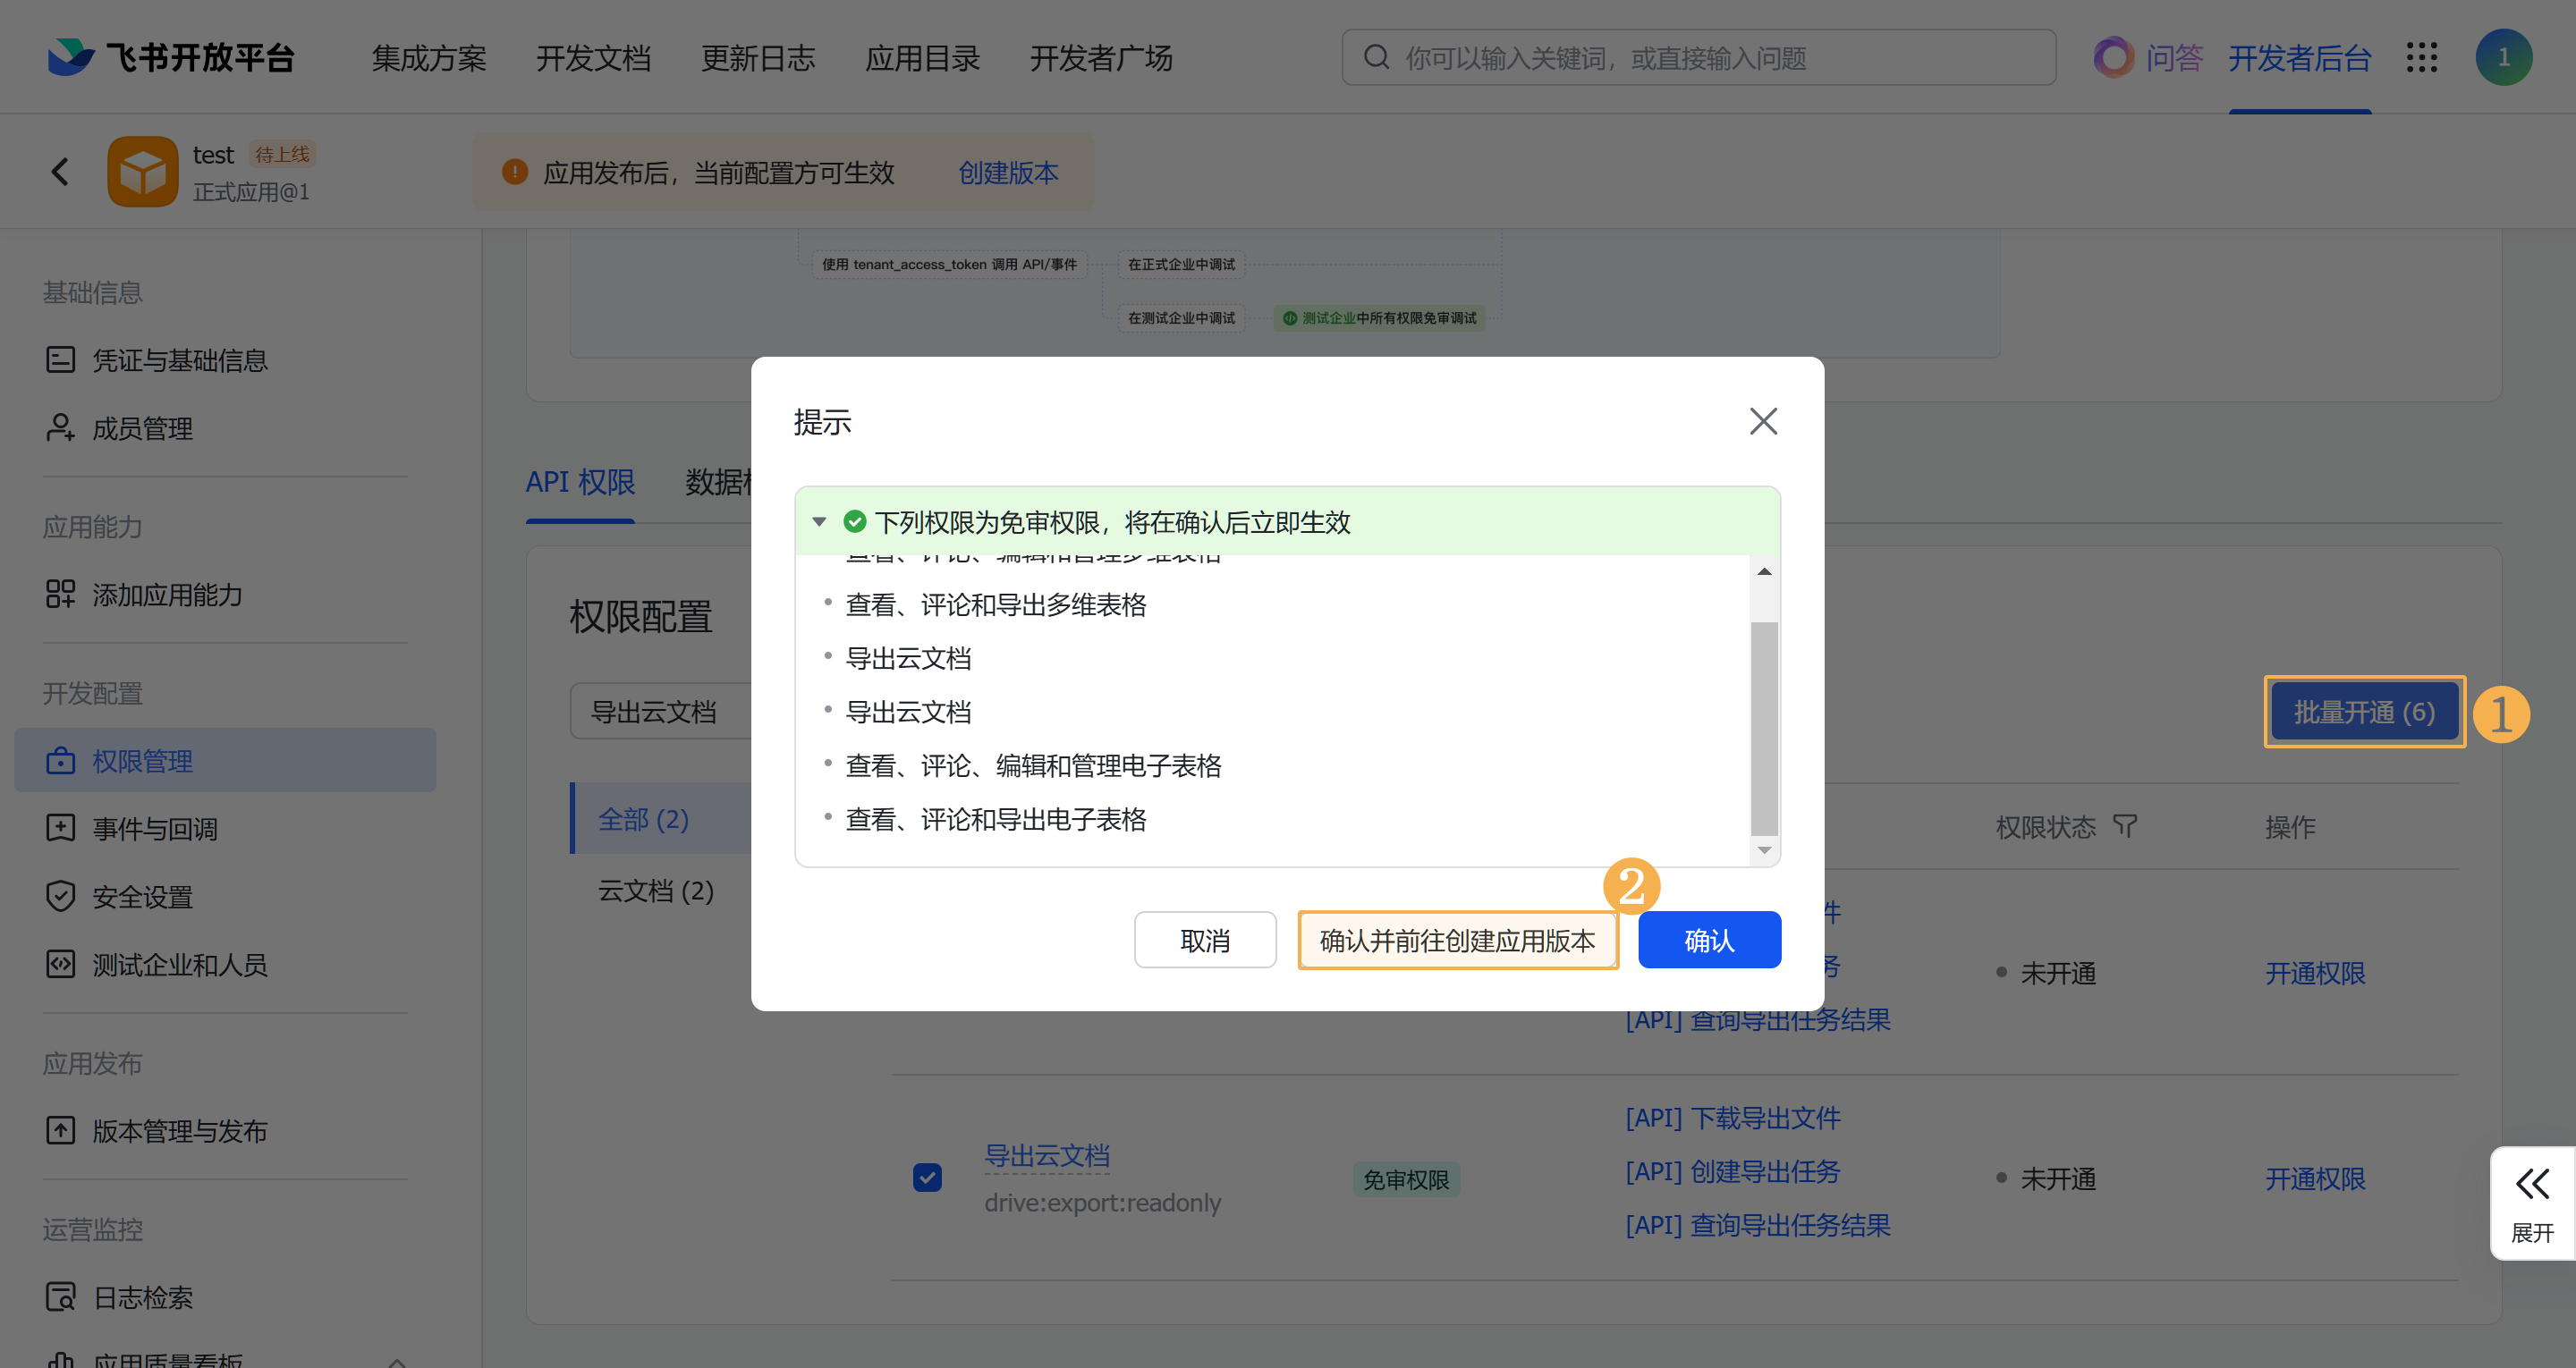Click the Feishu Open Platform logo
Screen dimensions: 2576x1368
click(171, 57)
